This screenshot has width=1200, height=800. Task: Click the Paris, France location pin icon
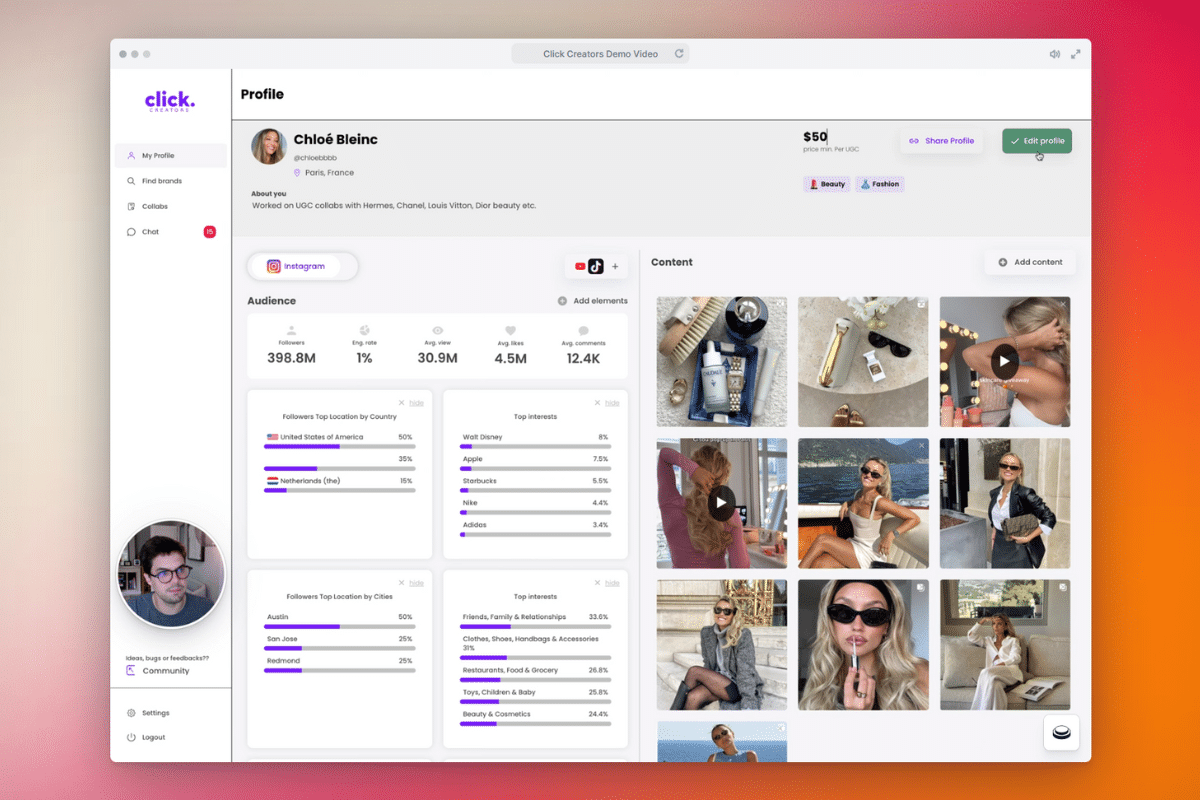[297, 173]
